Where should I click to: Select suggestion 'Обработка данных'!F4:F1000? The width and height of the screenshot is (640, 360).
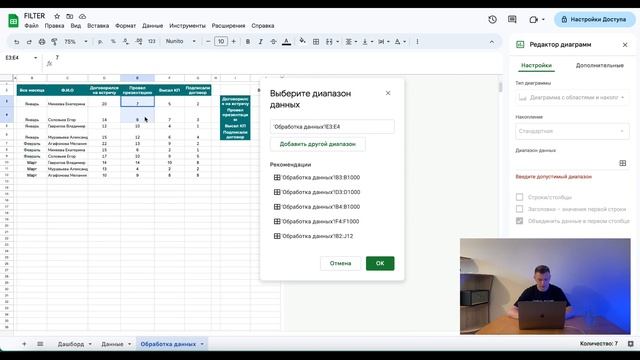(x=316, y=222)
